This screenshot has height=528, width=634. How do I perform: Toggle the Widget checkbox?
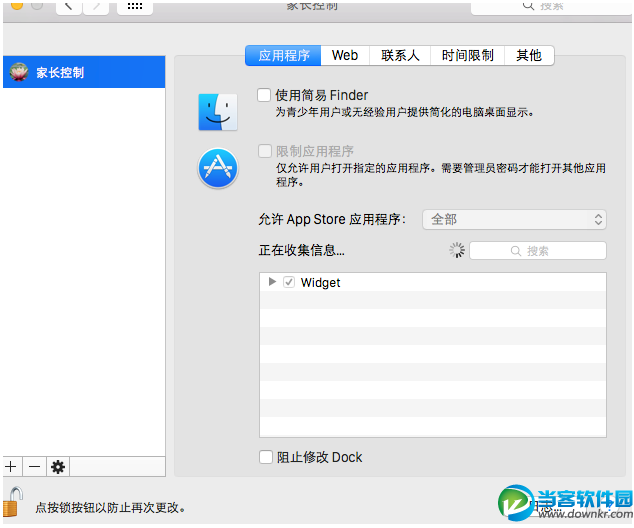coord(289,282)
